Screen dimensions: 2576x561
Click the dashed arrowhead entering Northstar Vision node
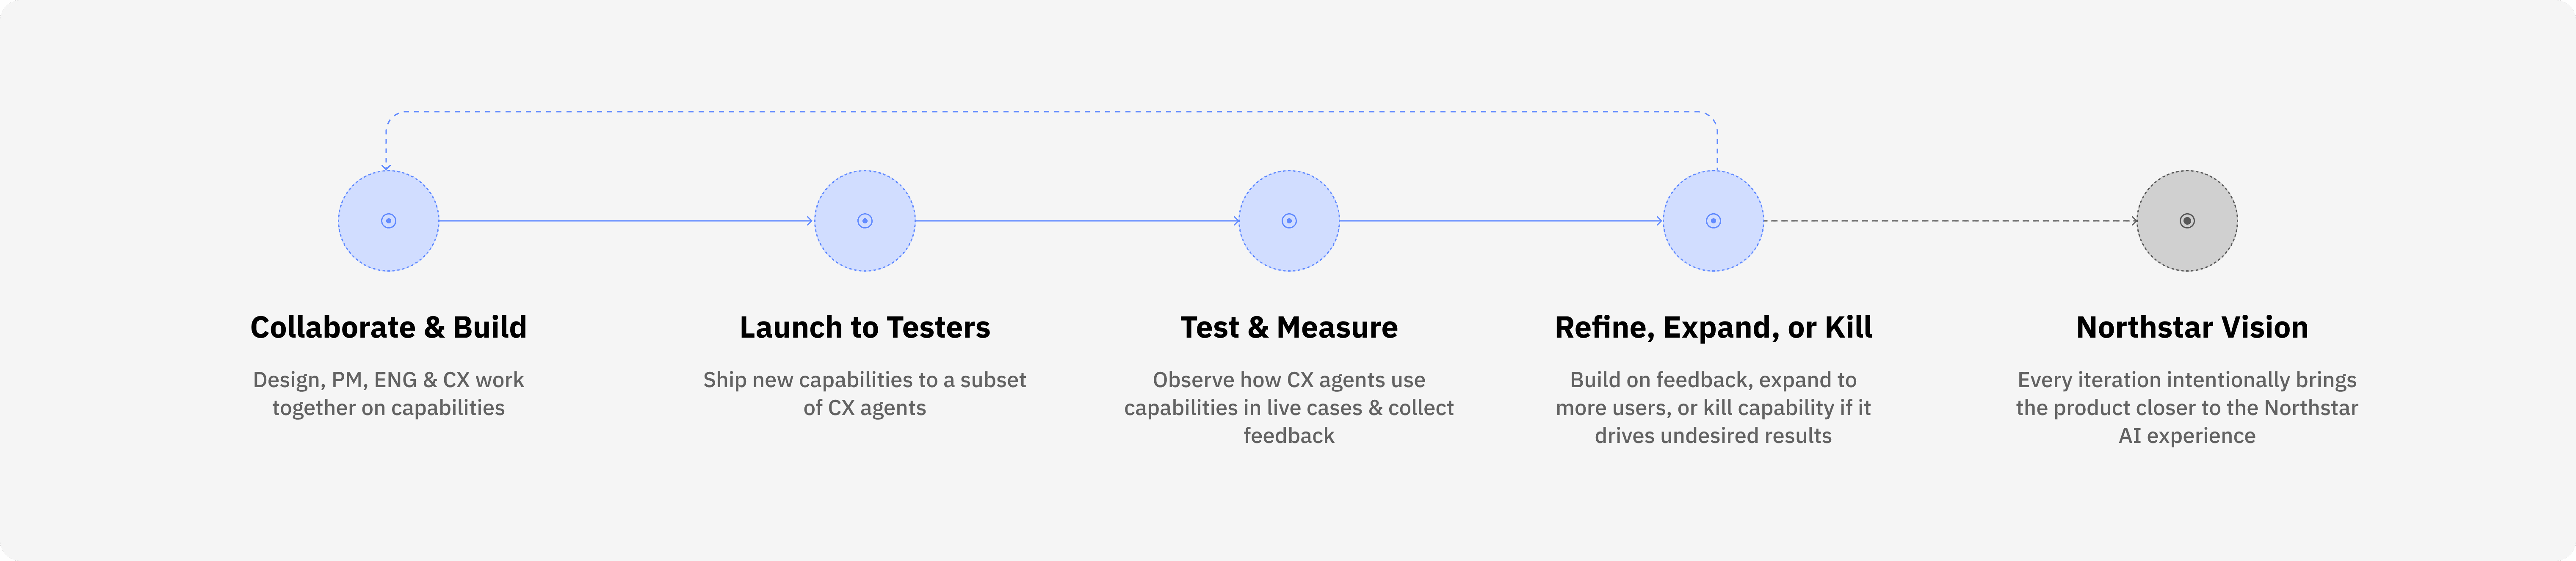pos(2133,221)
